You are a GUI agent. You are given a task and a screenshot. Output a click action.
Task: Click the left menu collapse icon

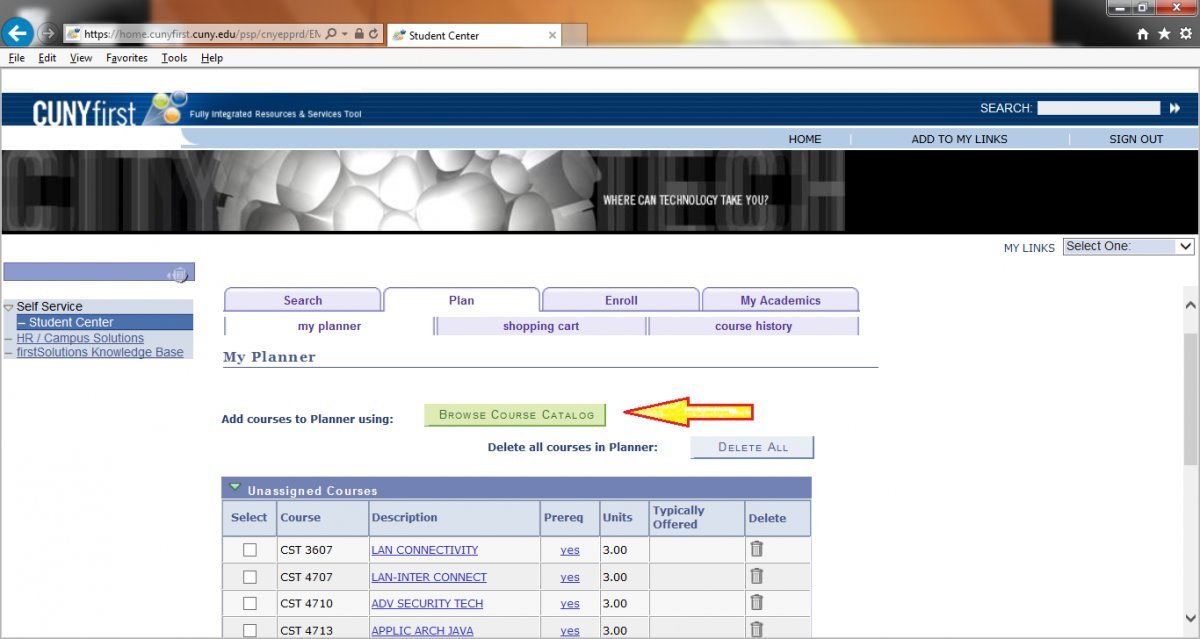(178, 273)
